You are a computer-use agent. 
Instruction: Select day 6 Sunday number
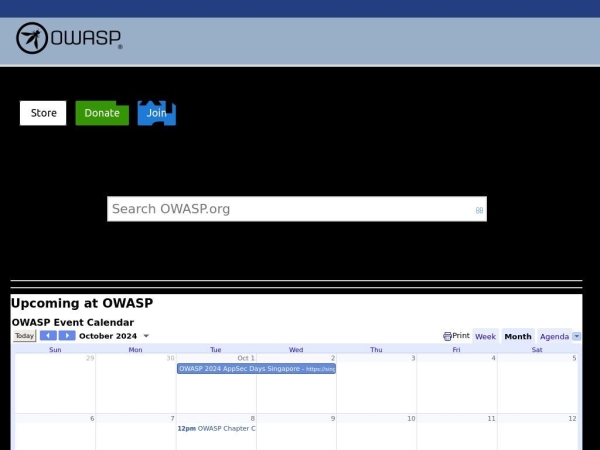[92, 419]
